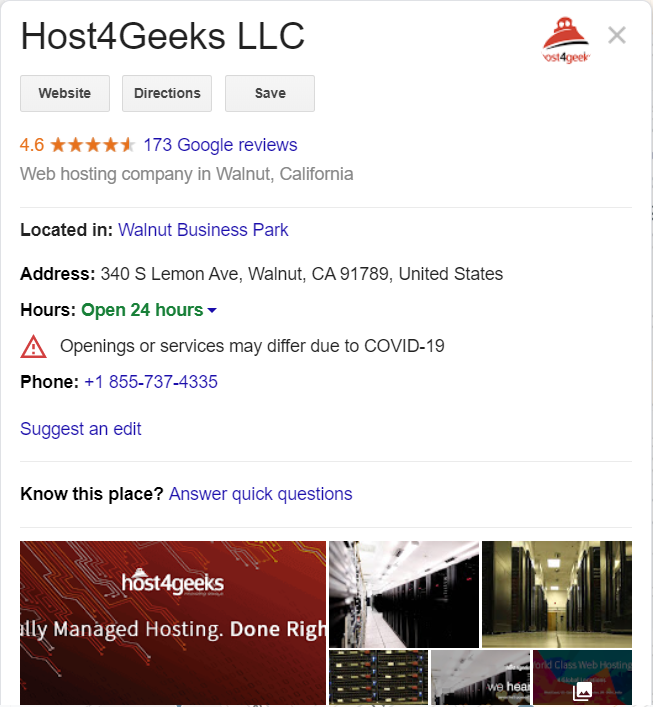
Task: Save this place with Save button
Action: [270, 93]
